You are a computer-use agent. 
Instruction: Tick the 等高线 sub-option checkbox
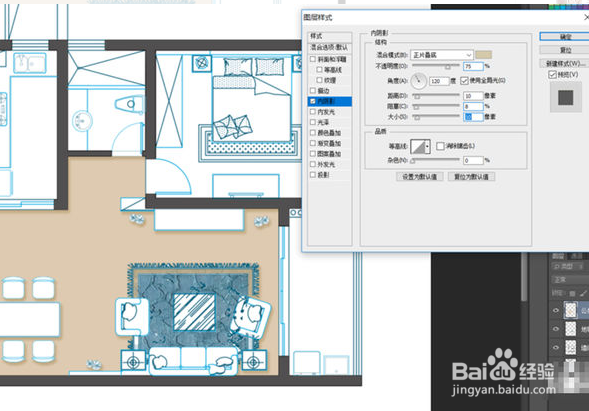coord(319,70)
